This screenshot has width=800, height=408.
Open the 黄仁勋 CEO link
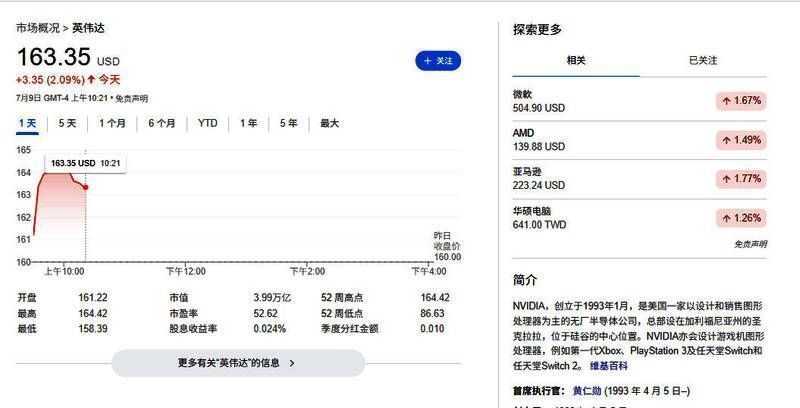(589, 390)
